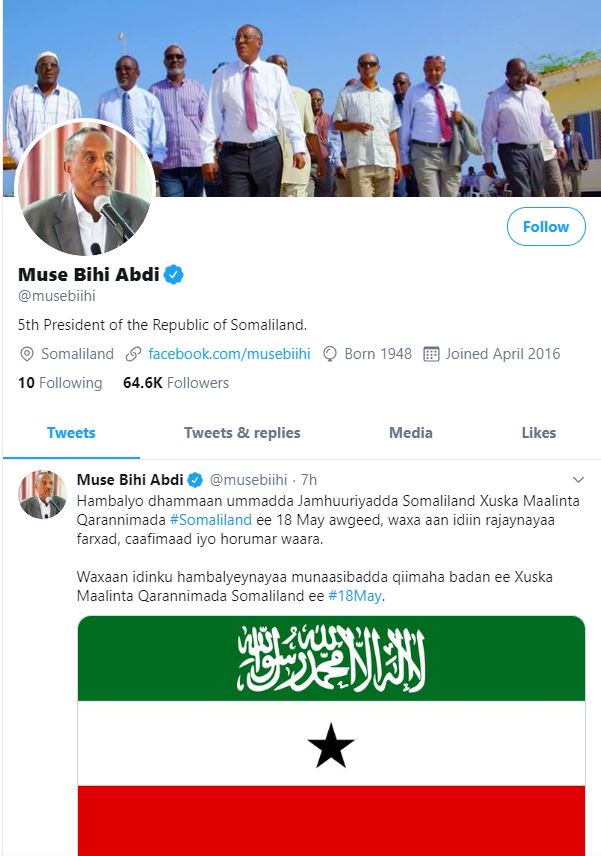This screenshot has height=856, width=601.
Task: Open the Media tab
Action: click(x=411, y=433)
